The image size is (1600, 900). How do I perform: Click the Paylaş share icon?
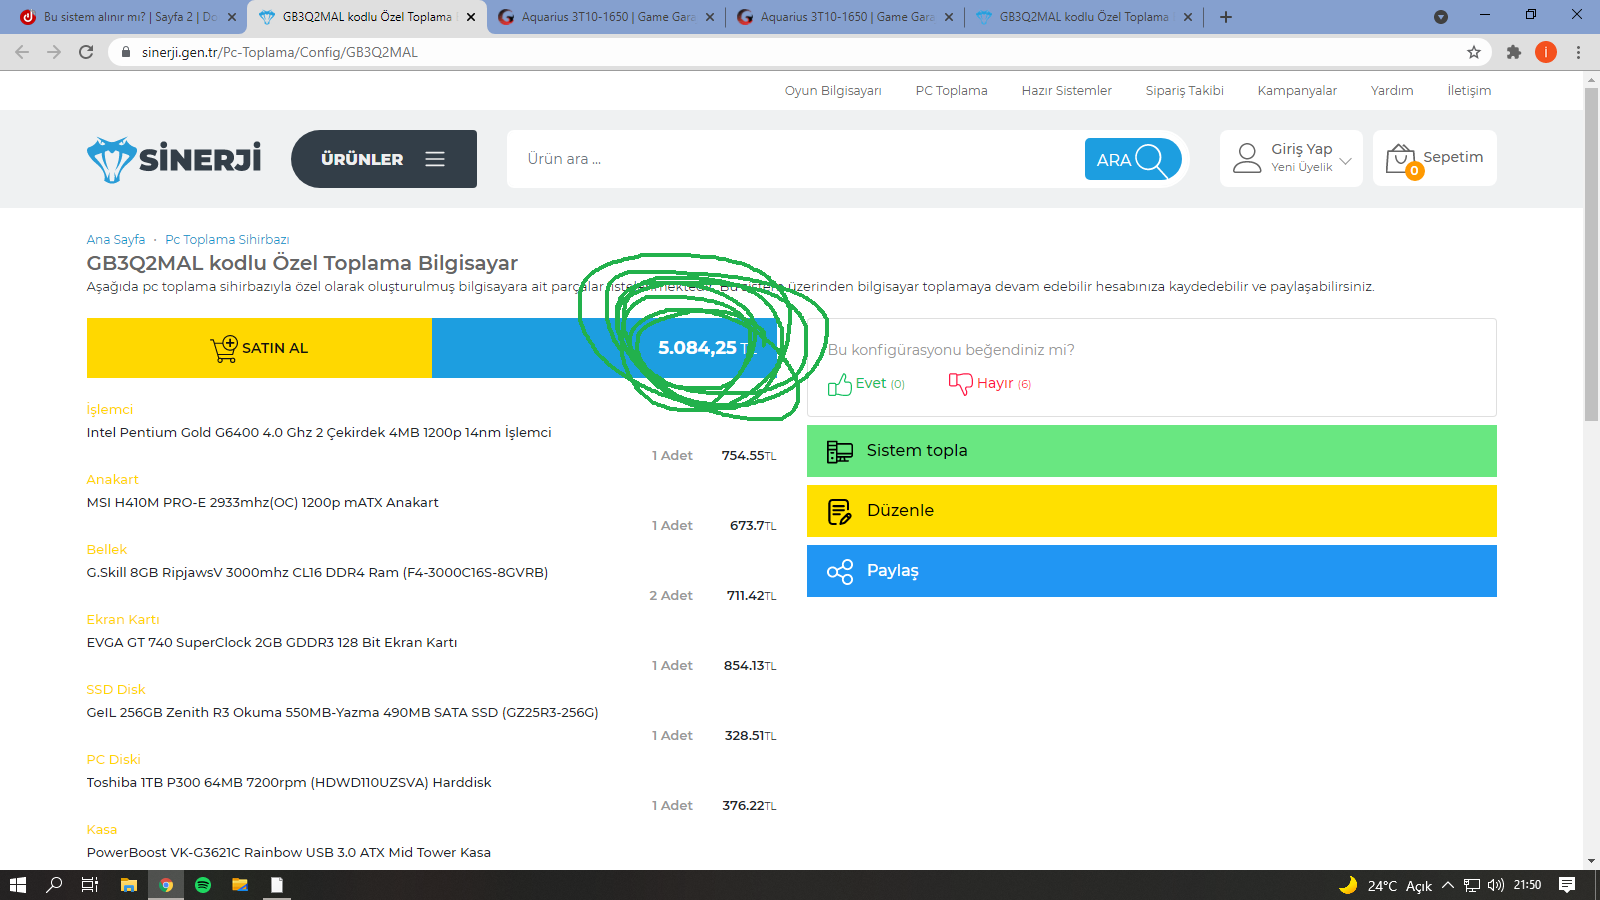coord(840,572)
